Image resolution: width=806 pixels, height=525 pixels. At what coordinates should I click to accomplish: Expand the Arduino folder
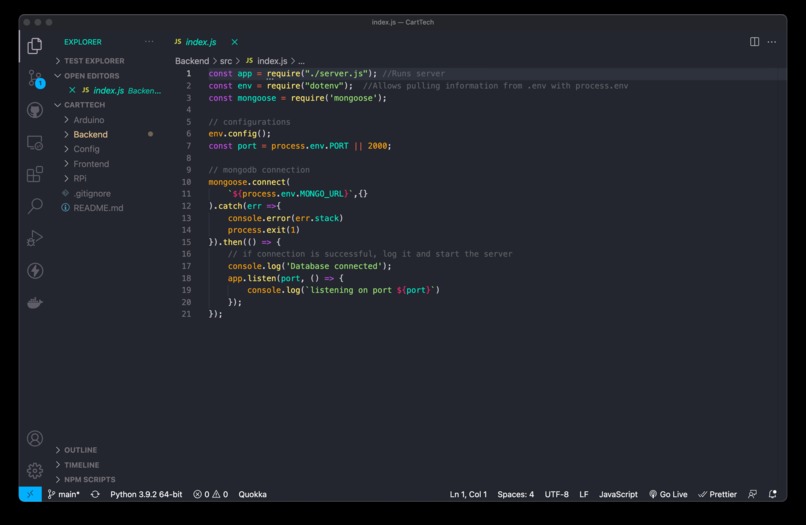(88, 120)
